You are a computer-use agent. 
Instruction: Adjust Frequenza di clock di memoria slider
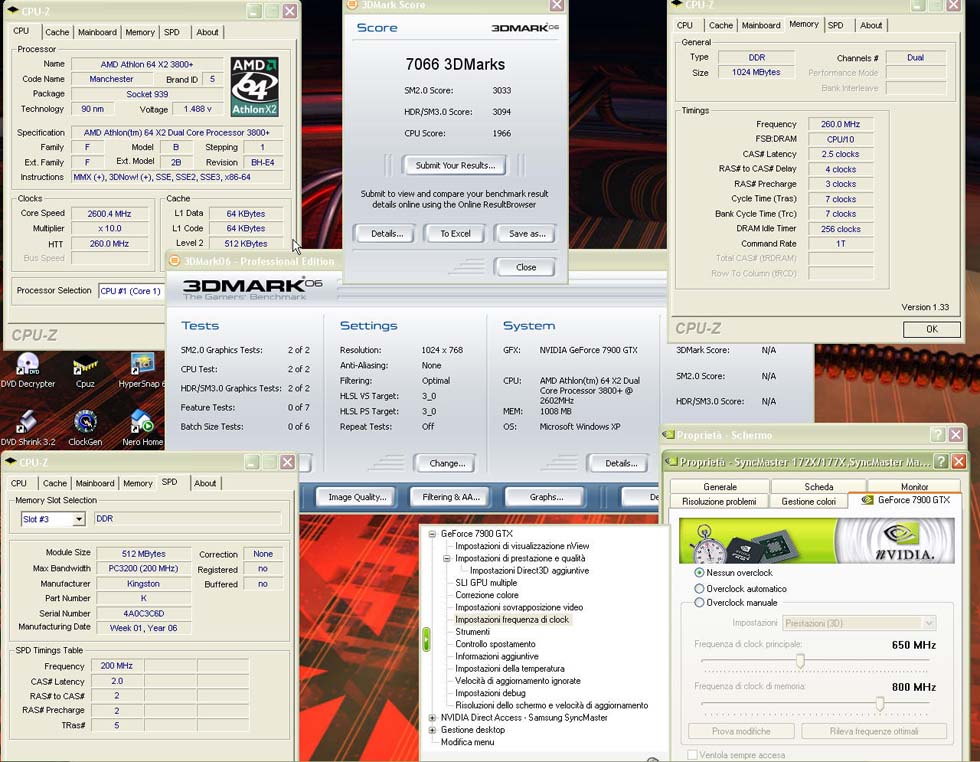point(879,703)
